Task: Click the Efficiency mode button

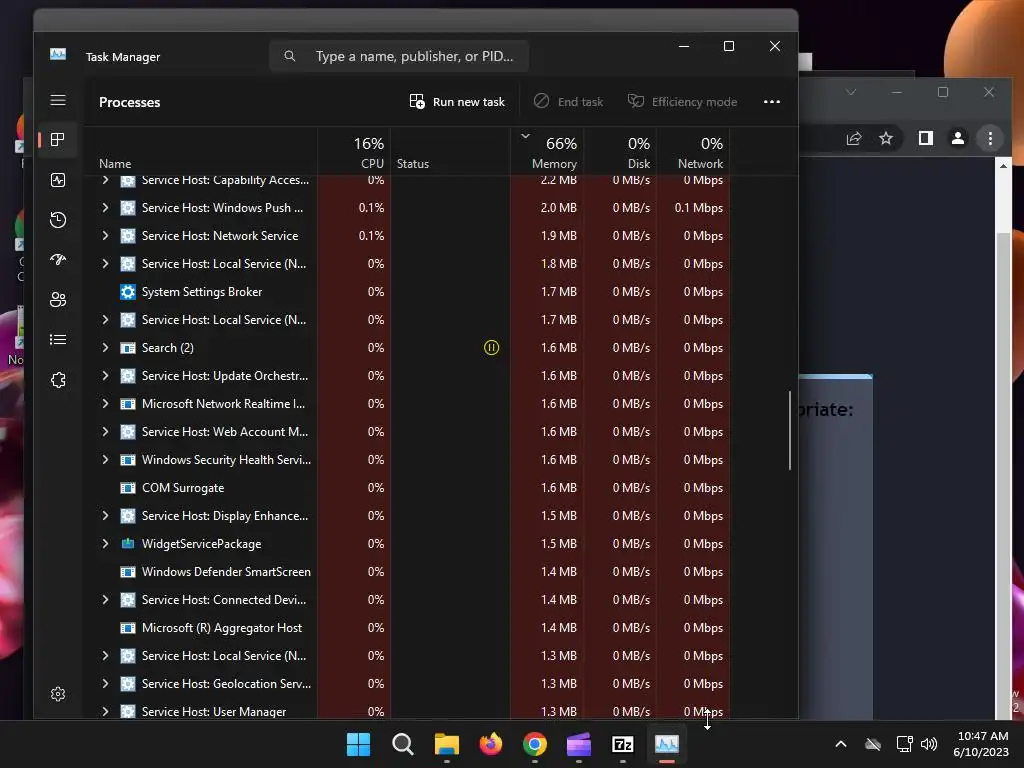Action: tap(682, 102)
